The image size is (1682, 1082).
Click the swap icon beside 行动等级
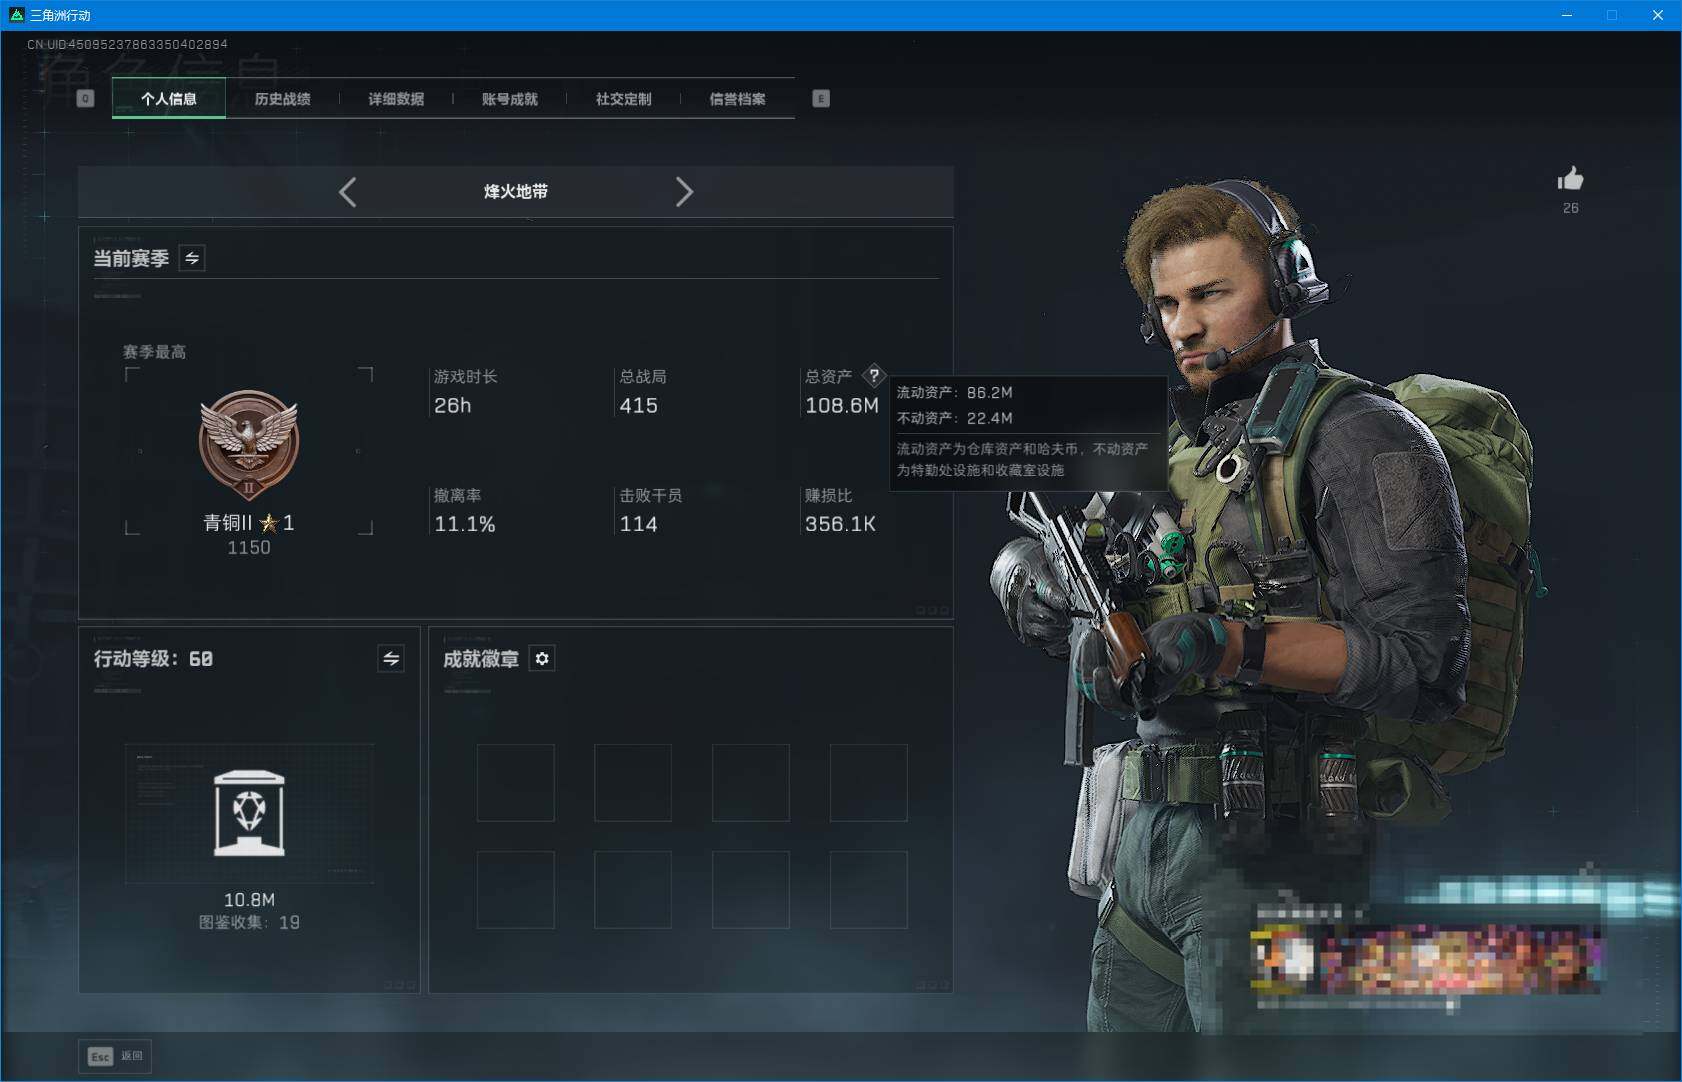[391, 658]
